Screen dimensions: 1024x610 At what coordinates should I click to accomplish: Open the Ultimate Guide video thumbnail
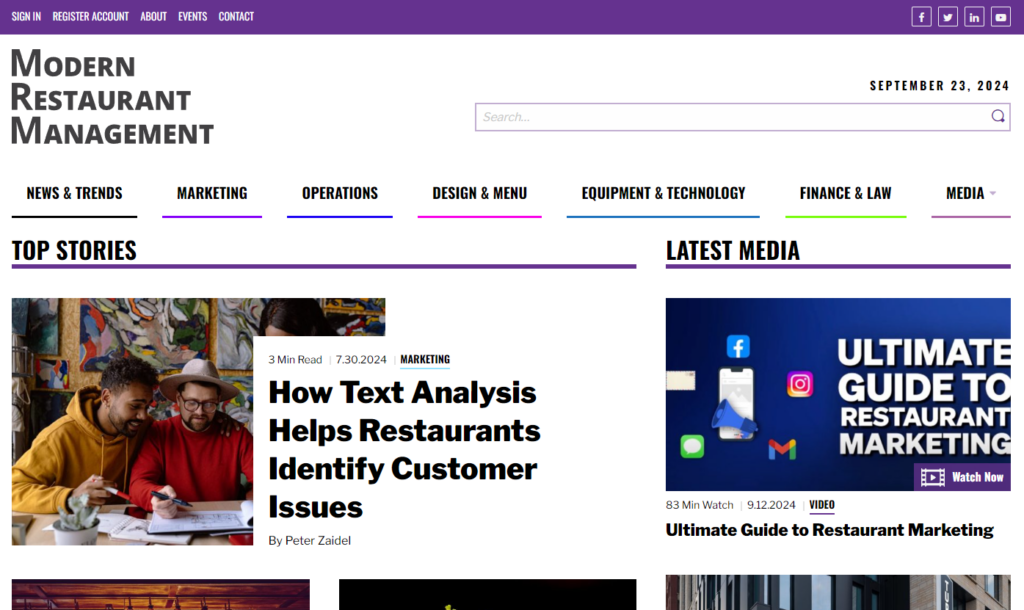coord(838,394)
